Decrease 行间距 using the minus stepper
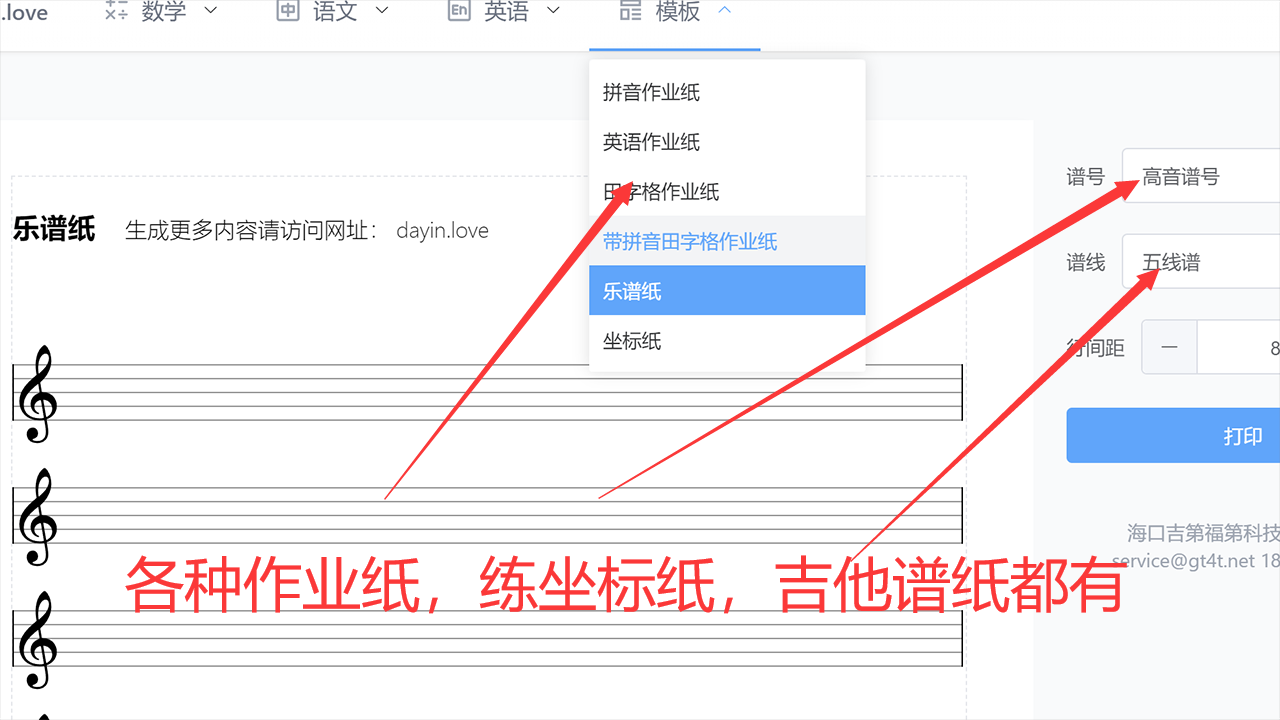 pos(1168,347)
